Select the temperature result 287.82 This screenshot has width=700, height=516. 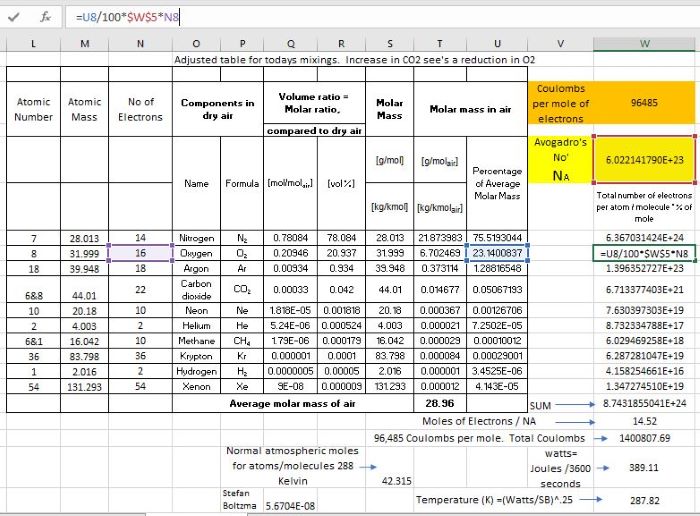coord(645,500)
